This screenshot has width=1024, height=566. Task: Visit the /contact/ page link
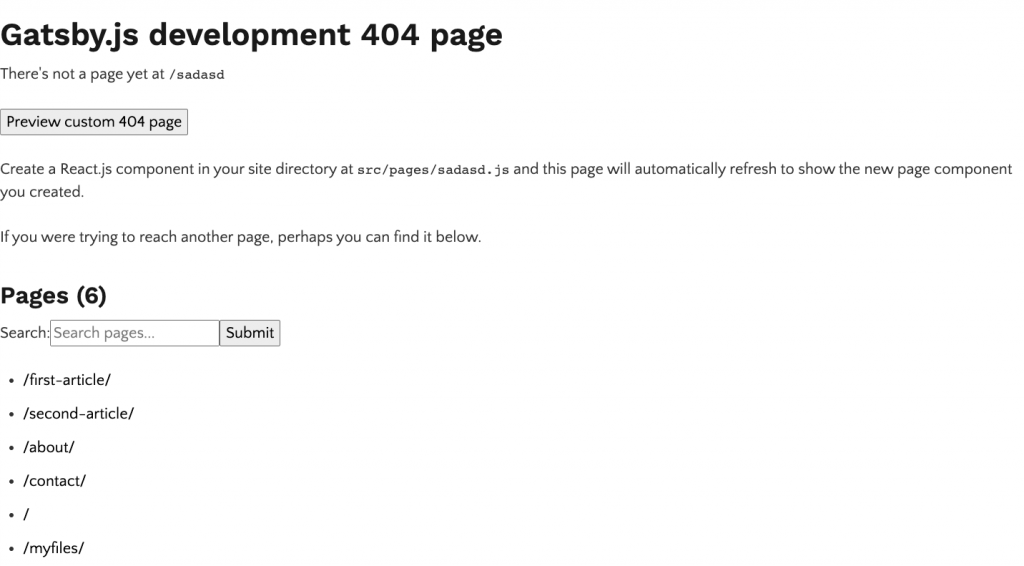[x=55, y=481]
